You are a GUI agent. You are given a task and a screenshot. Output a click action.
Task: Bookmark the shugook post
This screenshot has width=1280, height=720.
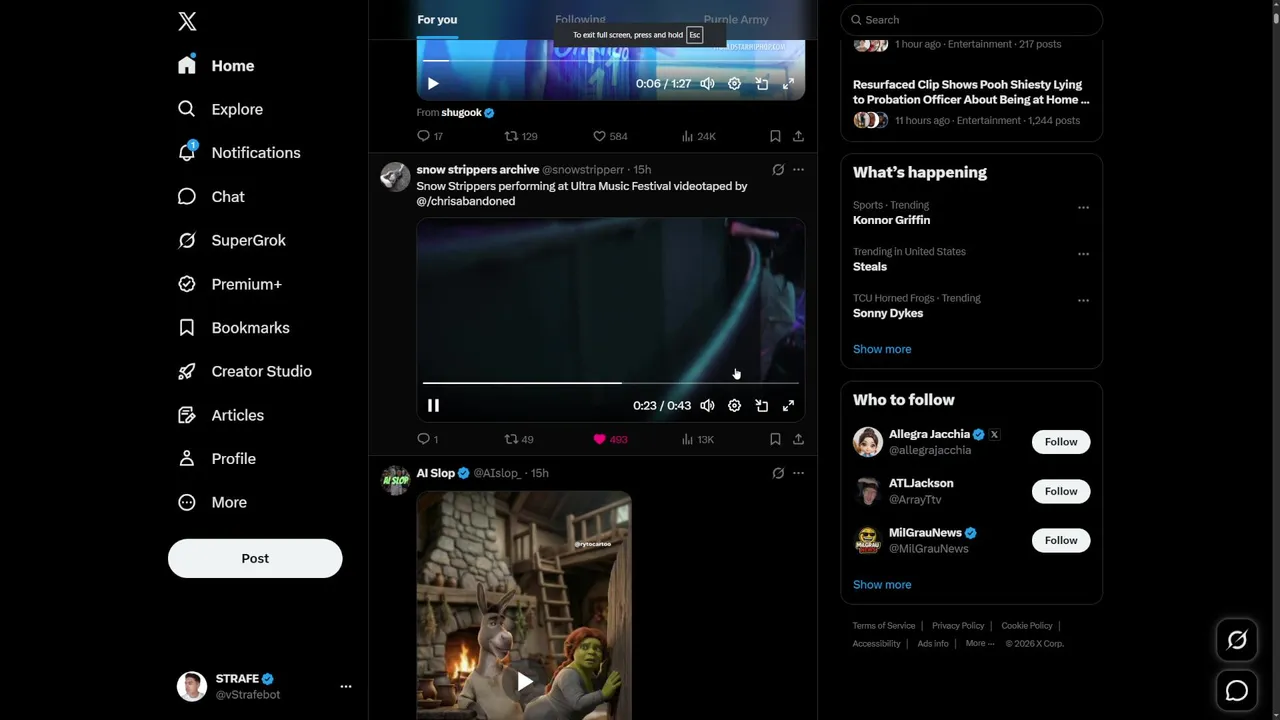(x=775, y=136)
